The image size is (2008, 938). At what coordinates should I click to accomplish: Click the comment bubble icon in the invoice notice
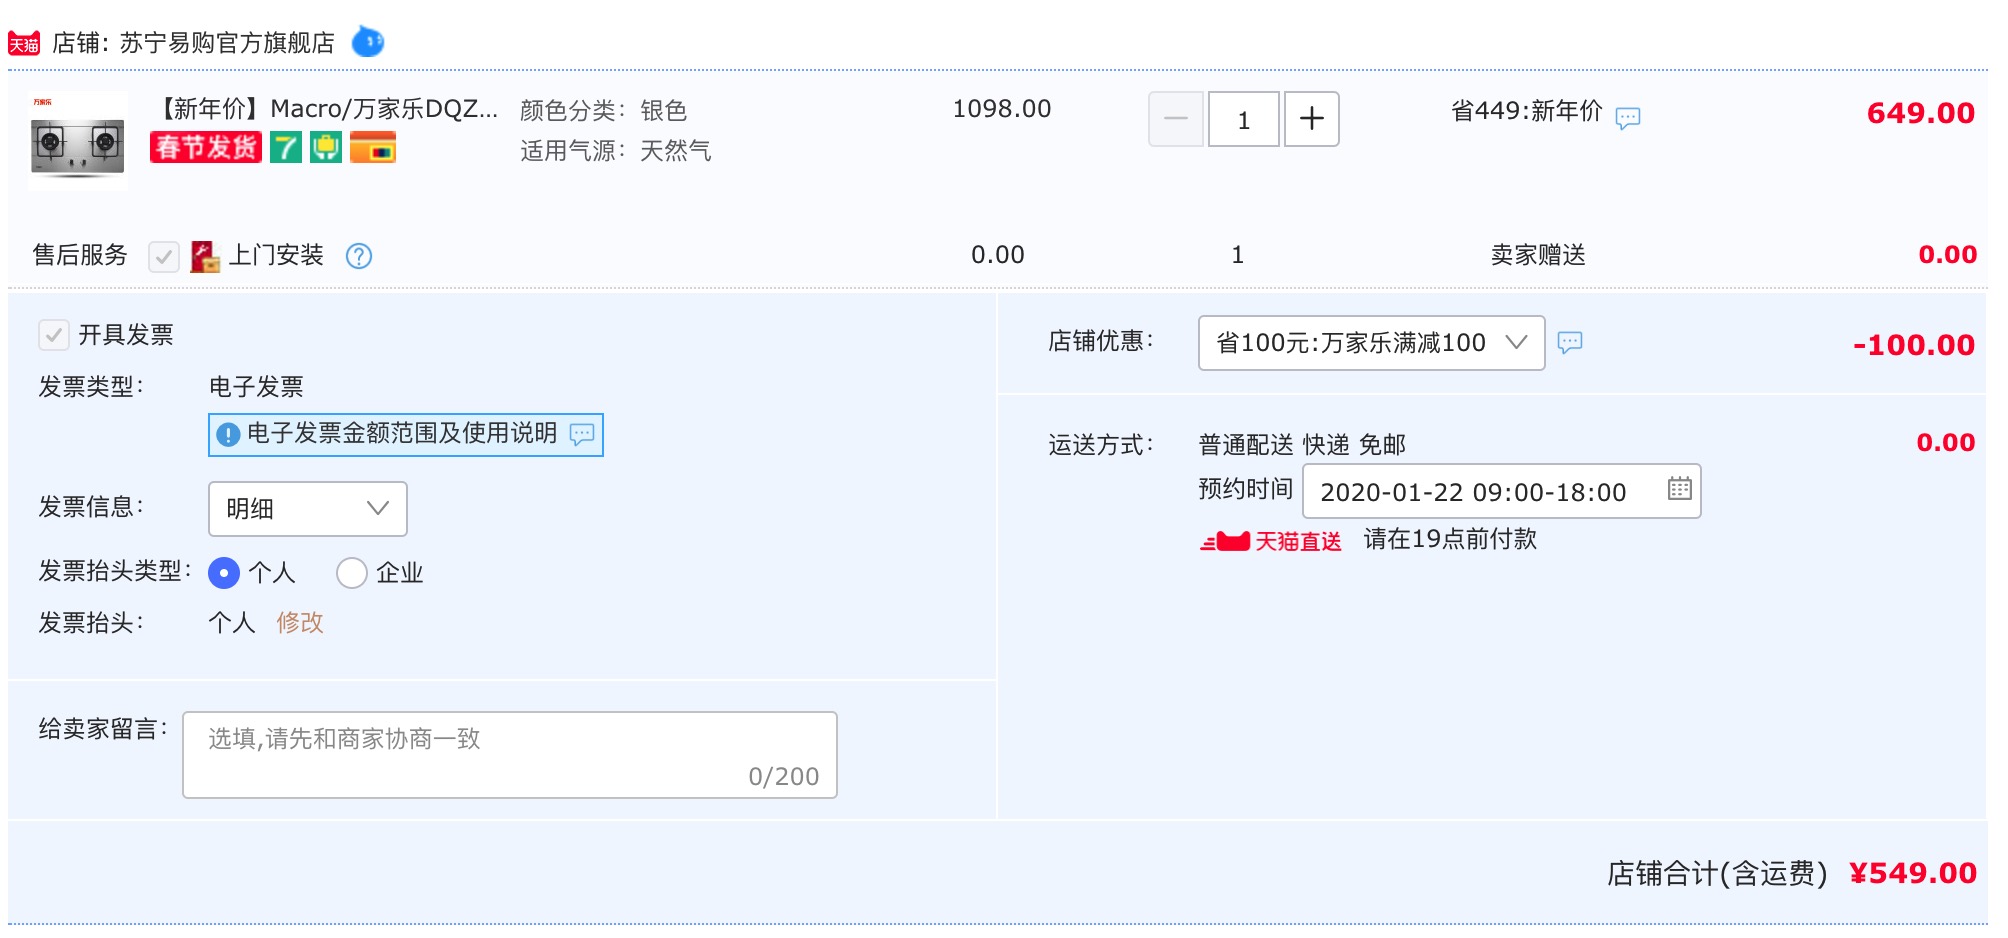coord(582,434)
